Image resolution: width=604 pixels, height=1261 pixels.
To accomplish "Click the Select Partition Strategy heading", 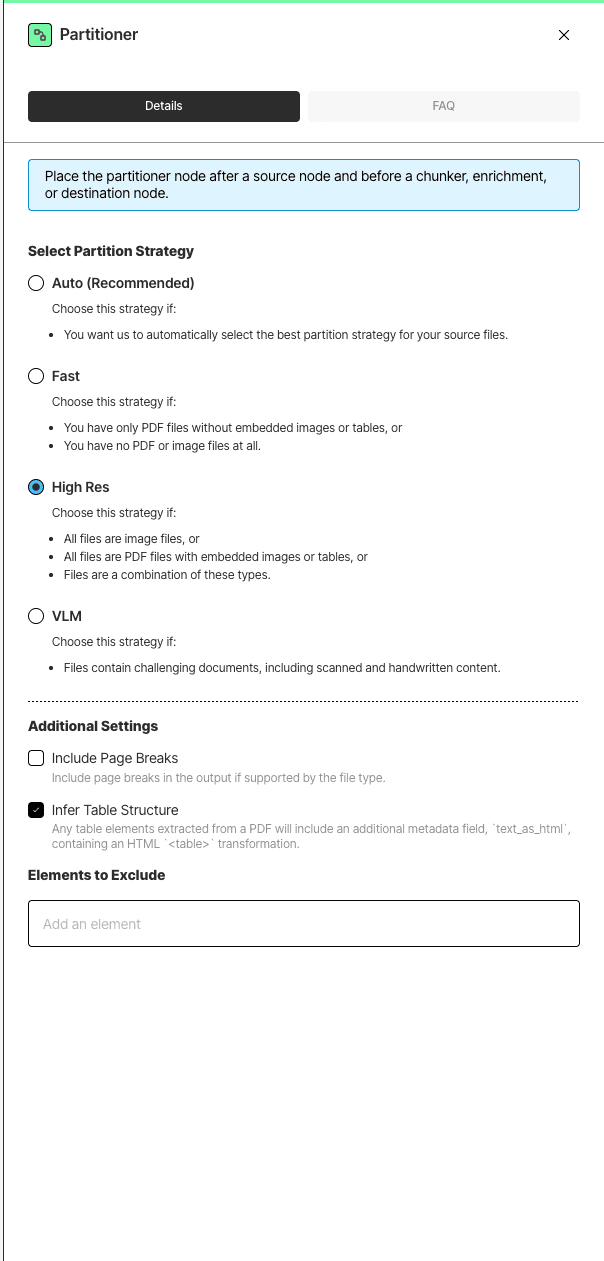I will tap(111, 252).
